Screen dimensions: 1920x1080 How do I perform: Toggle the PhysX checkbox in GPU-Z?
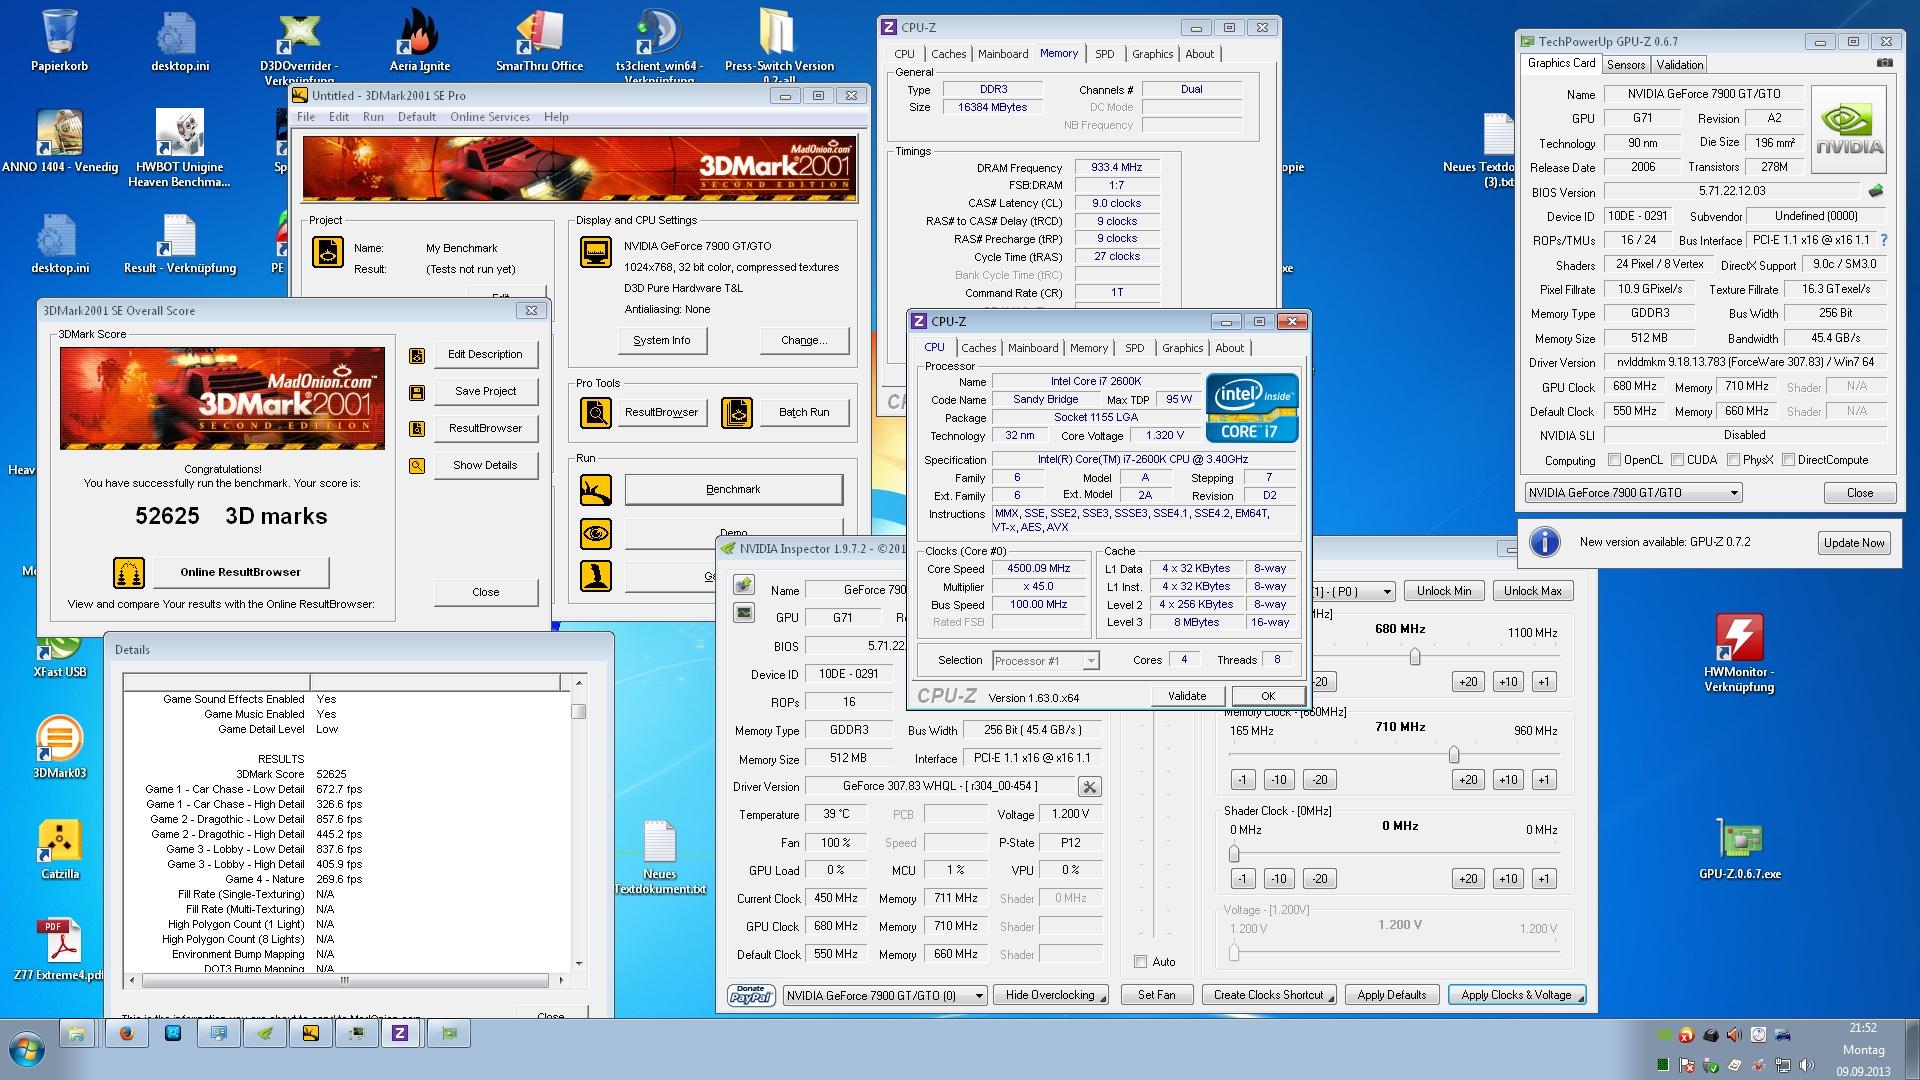1732,460
